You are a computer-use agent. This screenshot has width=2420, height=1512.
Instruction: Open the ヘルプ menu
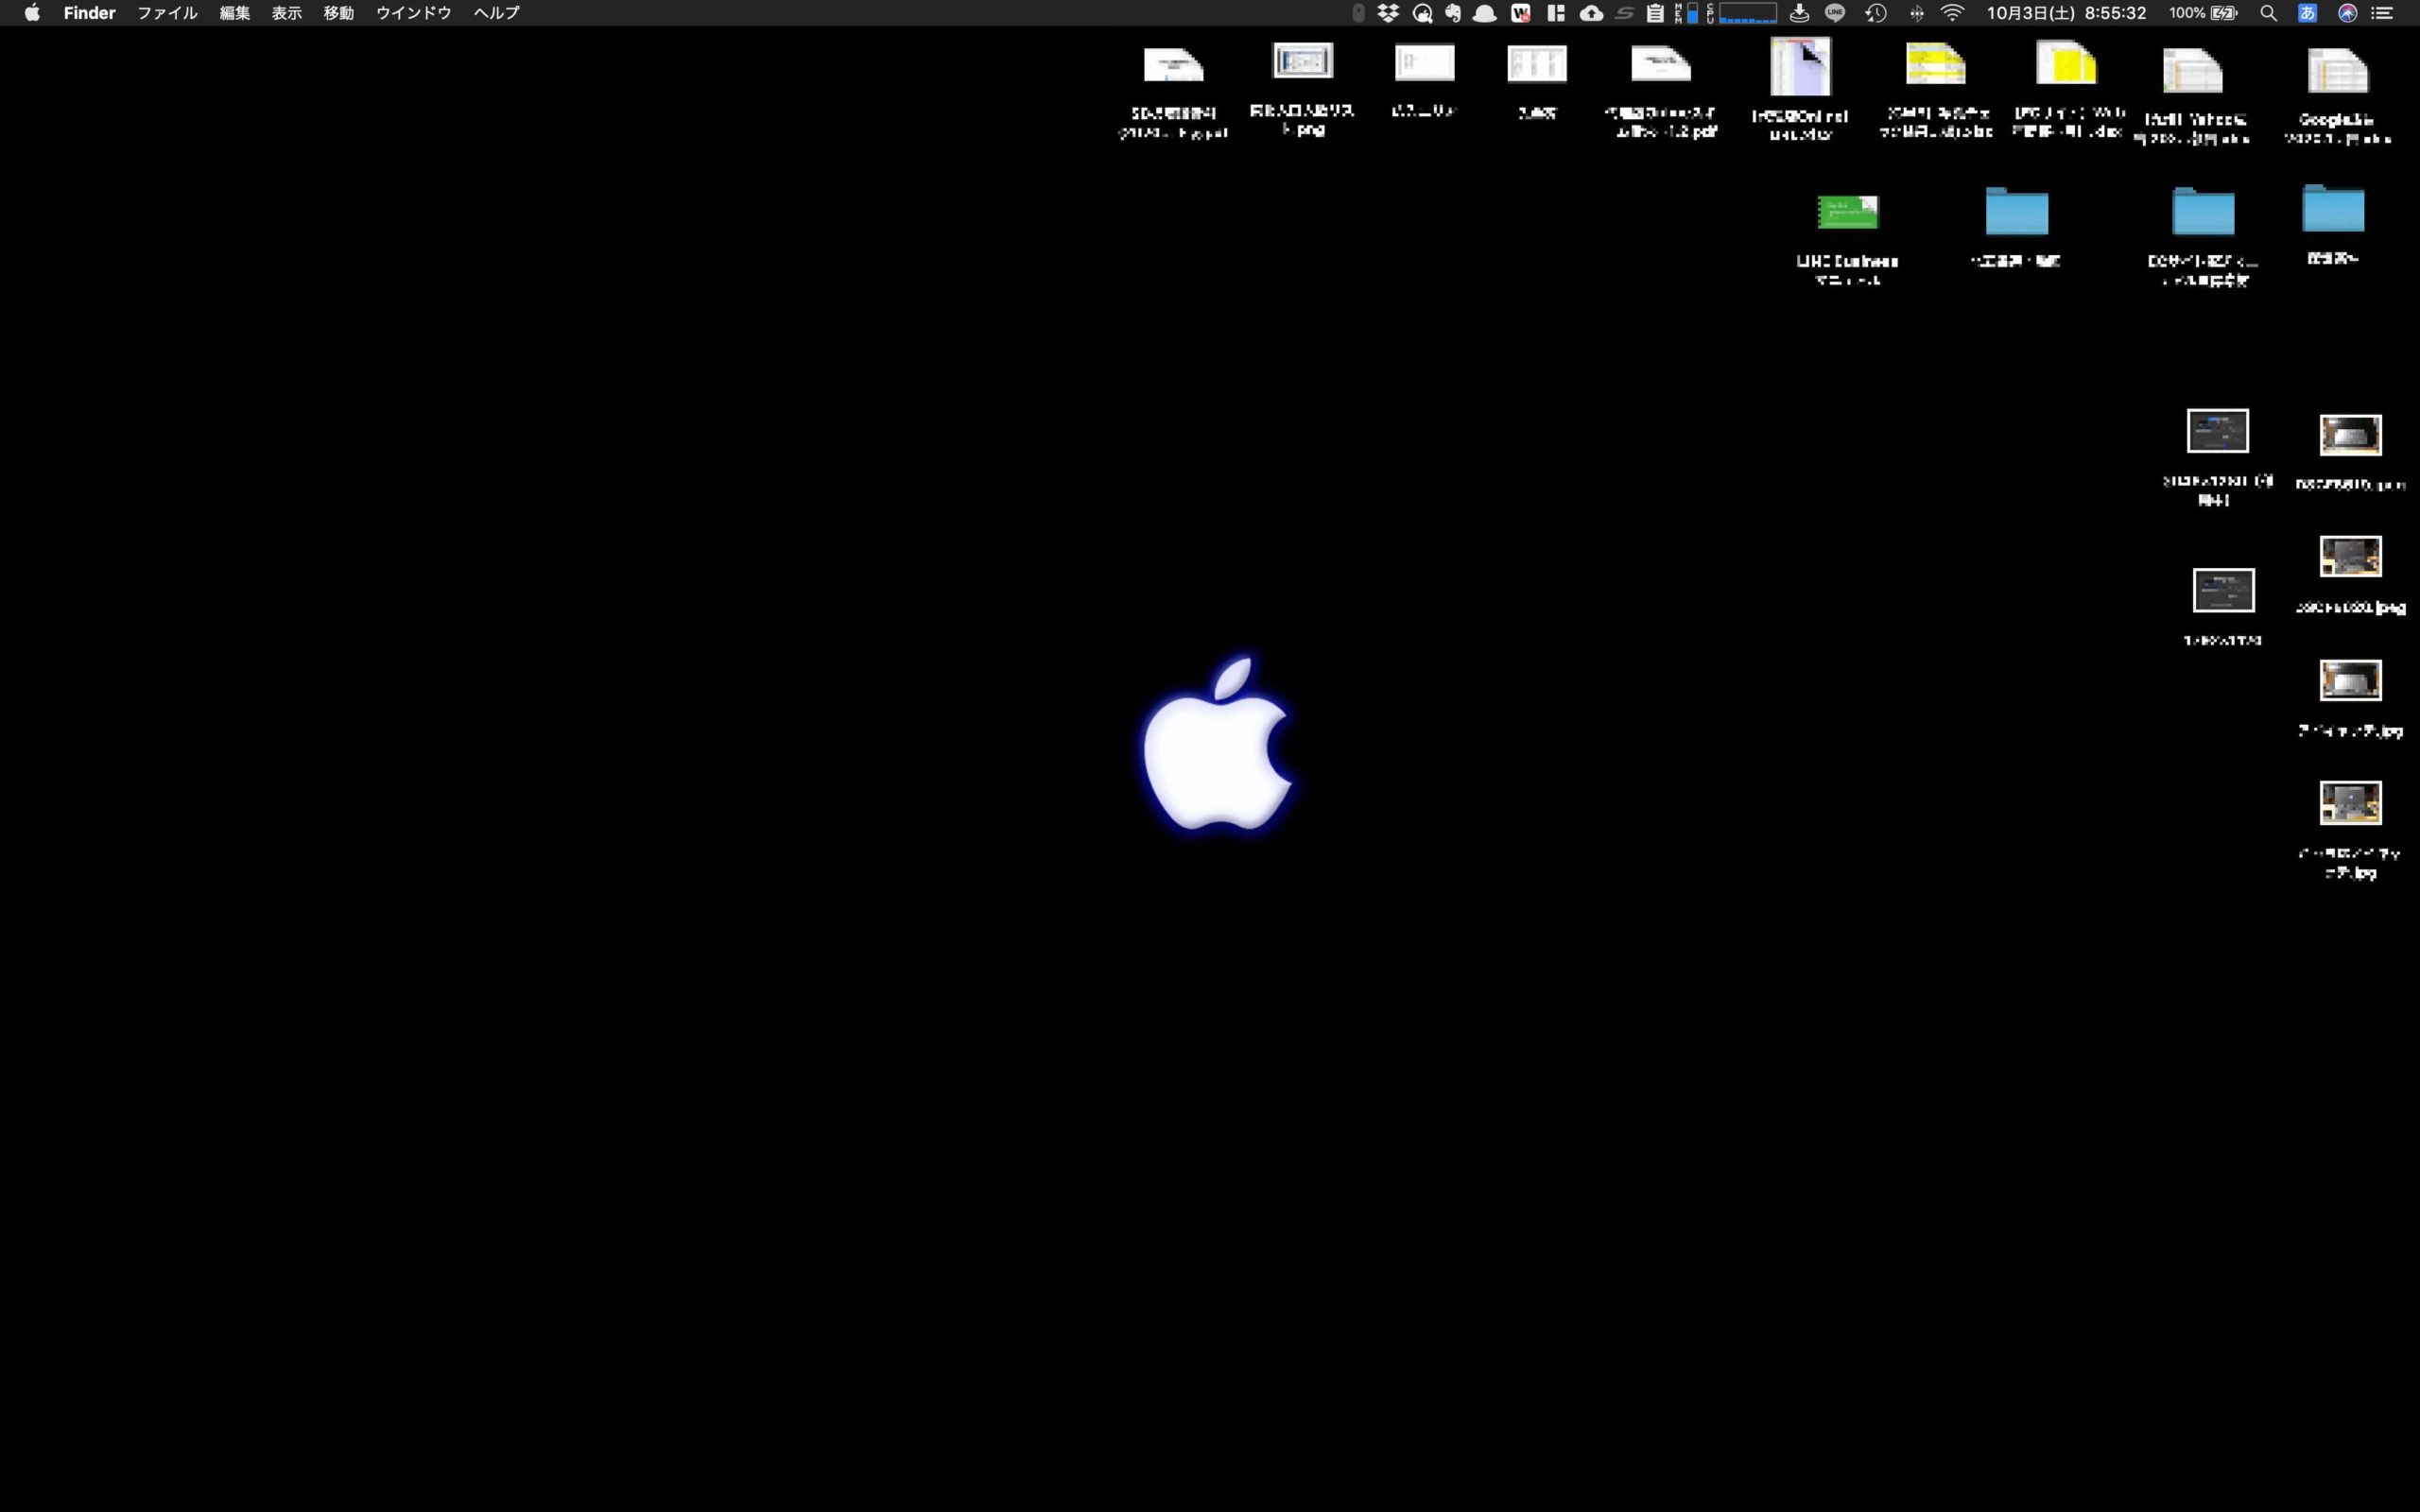[x=497, y=13]
